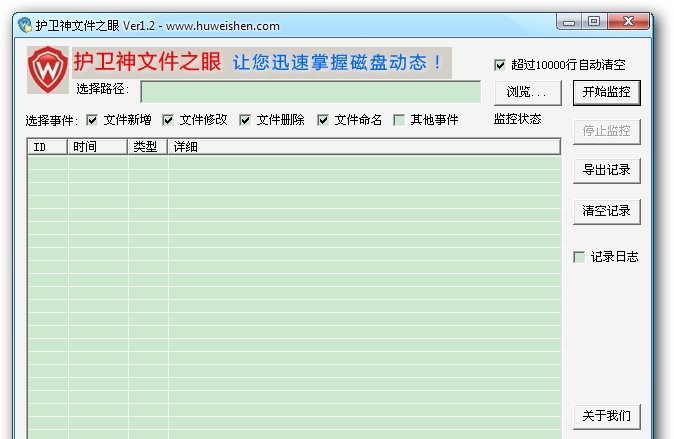Image resolution: width=674 pixels, height=439 pixels.
Task: Export records via 导出记录 button
Action: point(607,170)
